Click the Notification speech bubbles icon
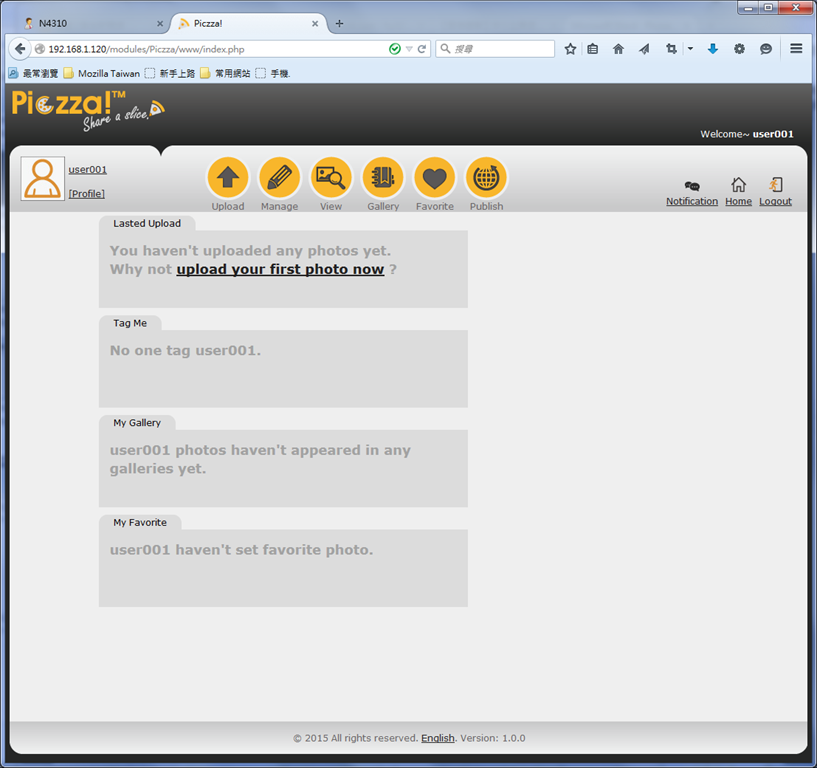The image size is (817, 768). point(692,185)
